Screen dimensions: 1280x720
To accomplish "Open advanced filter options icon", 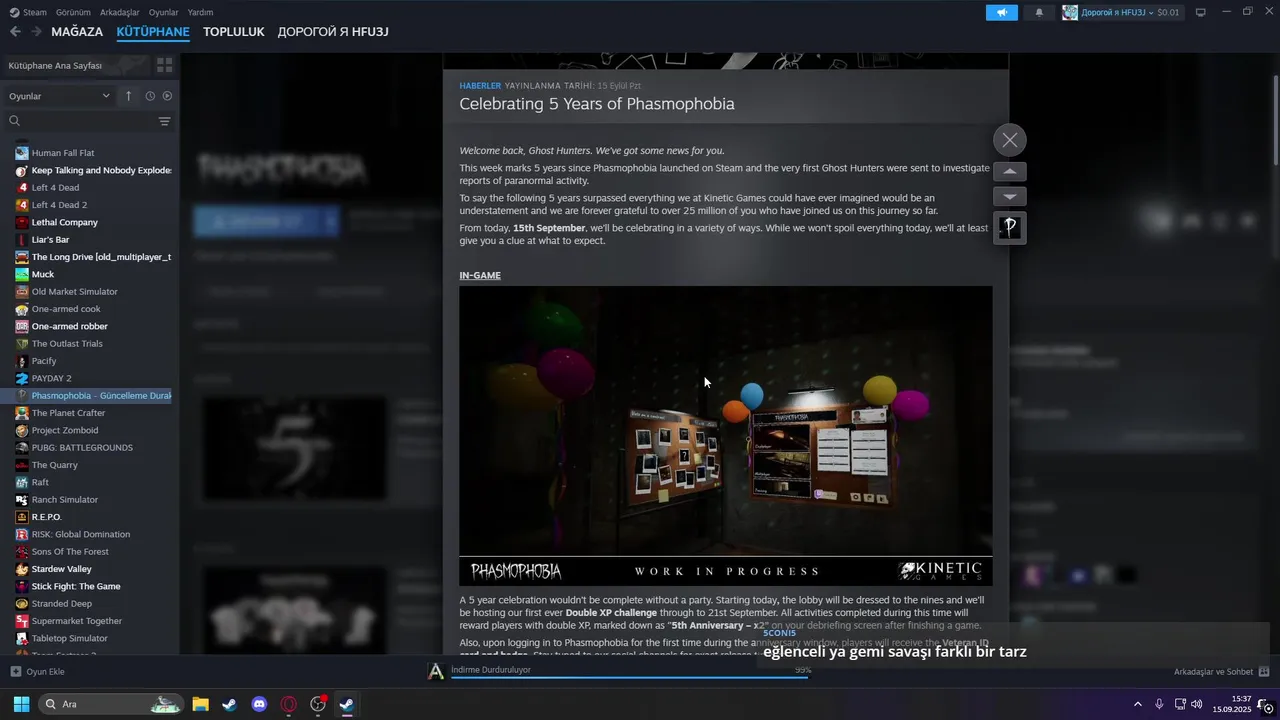I will [x=164, y=121].
